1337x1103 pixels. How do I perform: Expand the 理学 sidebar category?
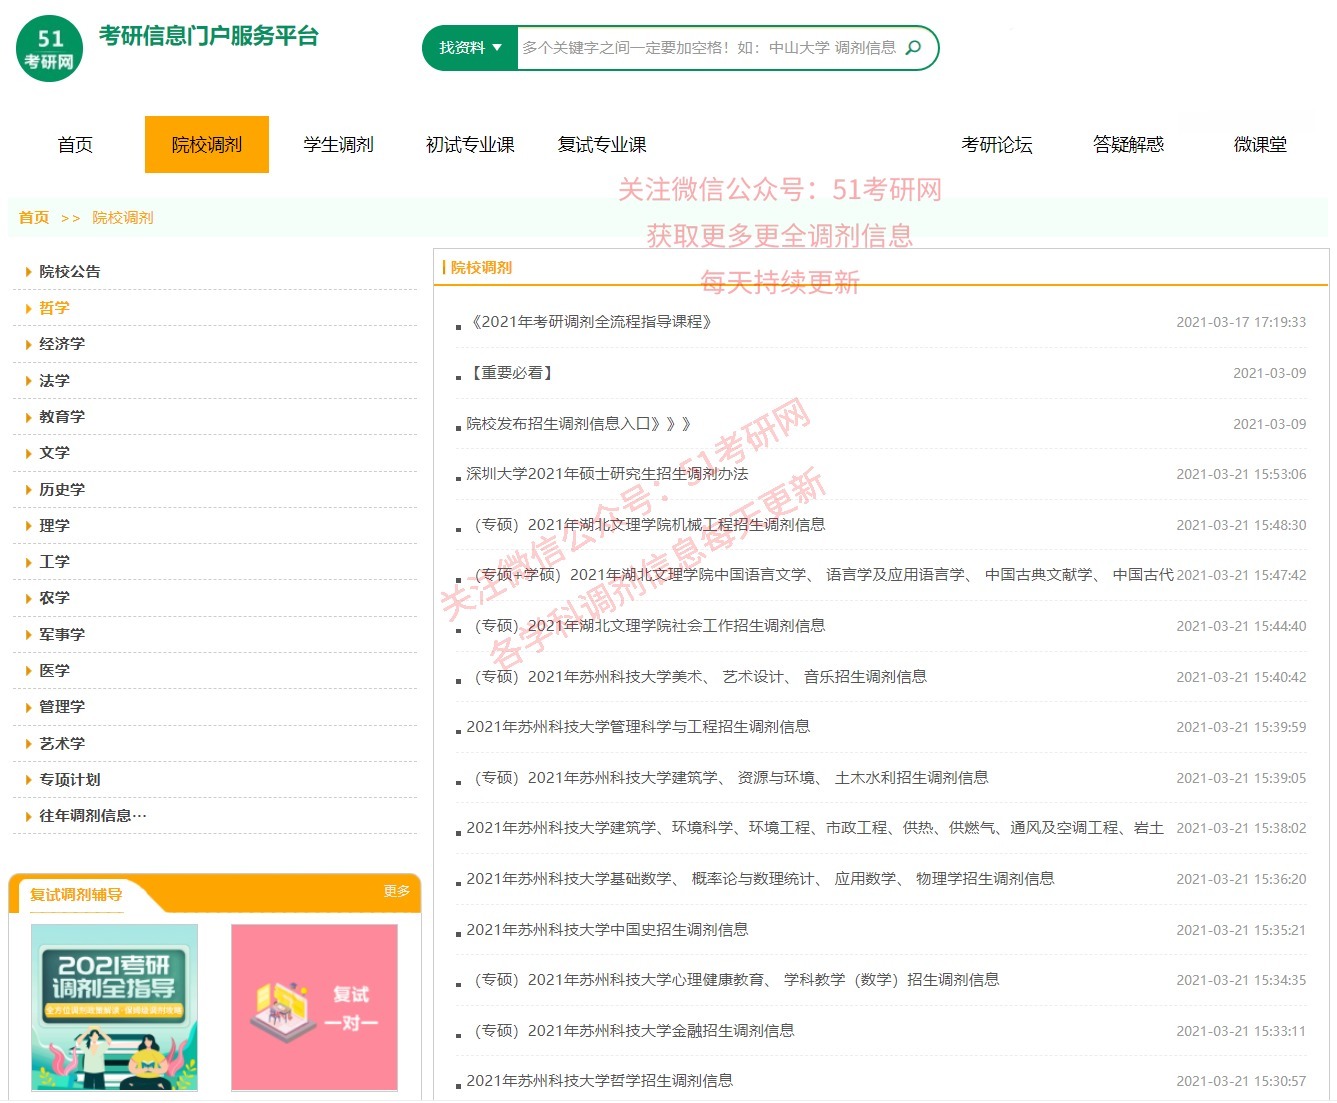54,525
